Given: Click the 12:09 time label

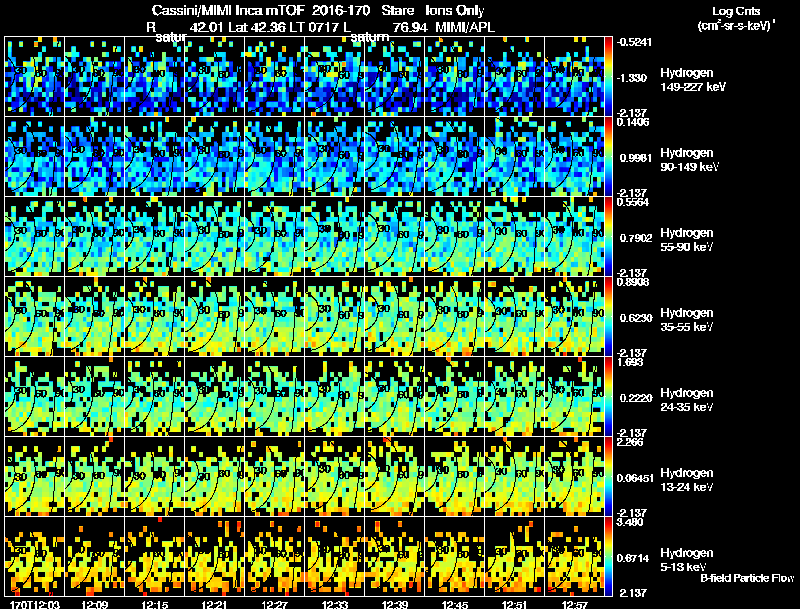Looking at the screenshot, I should (x=94, y=605).
